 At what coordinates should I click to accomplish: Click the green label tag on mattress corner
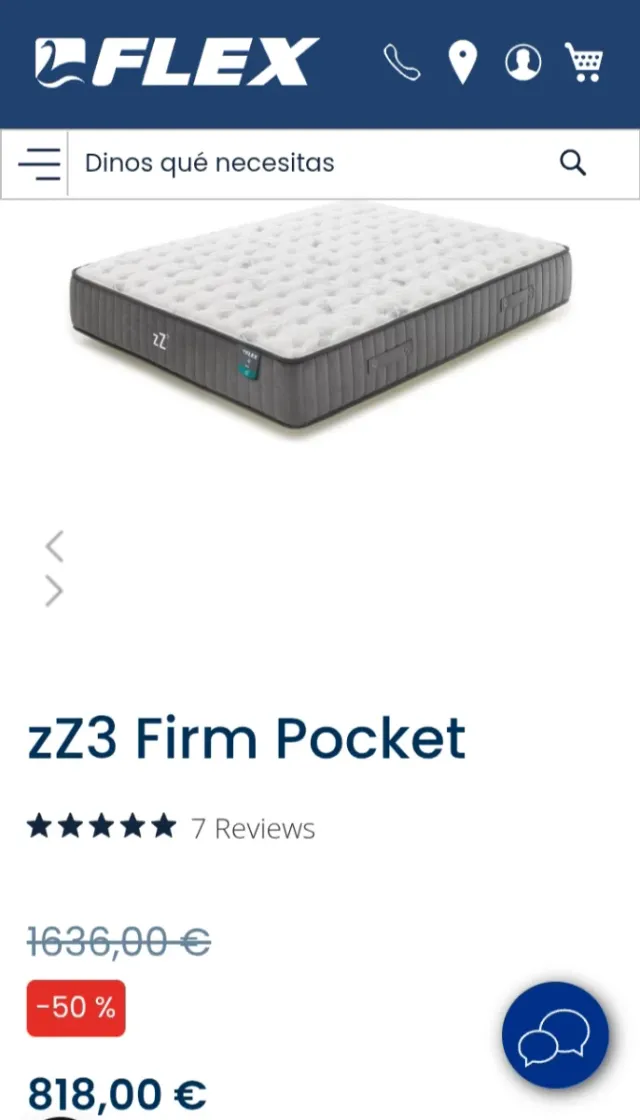point(249,364)
